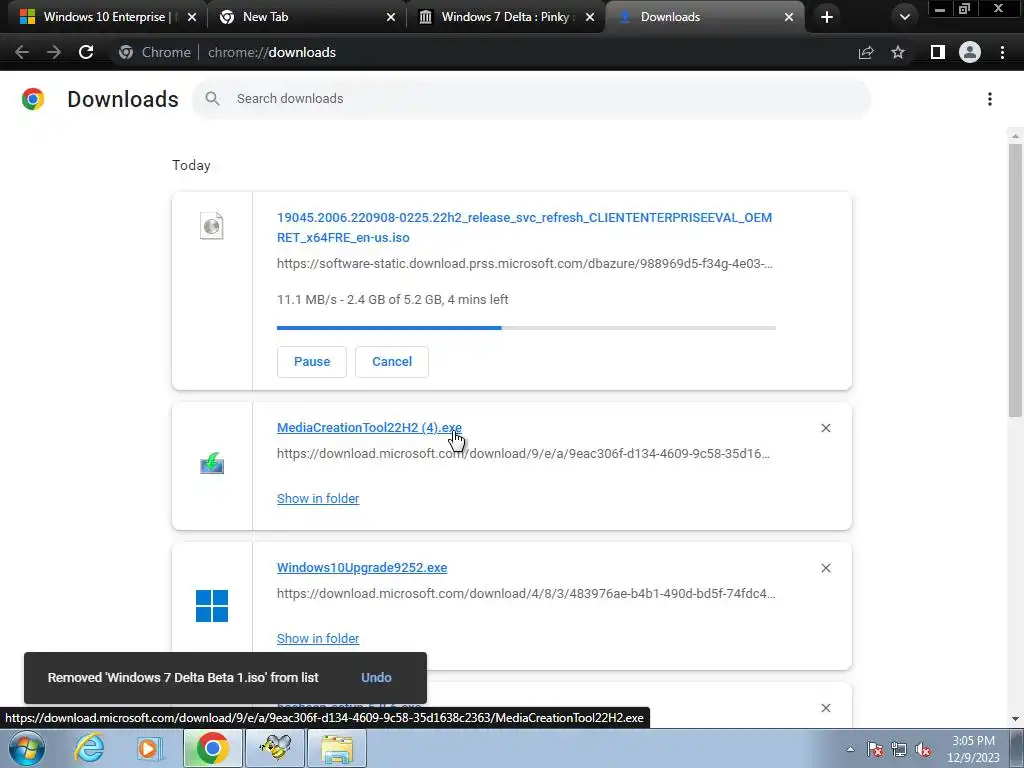This screenshot has width=1024, height=768.
Task: Open MediaCreationTool22H2 (4).exe link
Action: pos(369,428)
